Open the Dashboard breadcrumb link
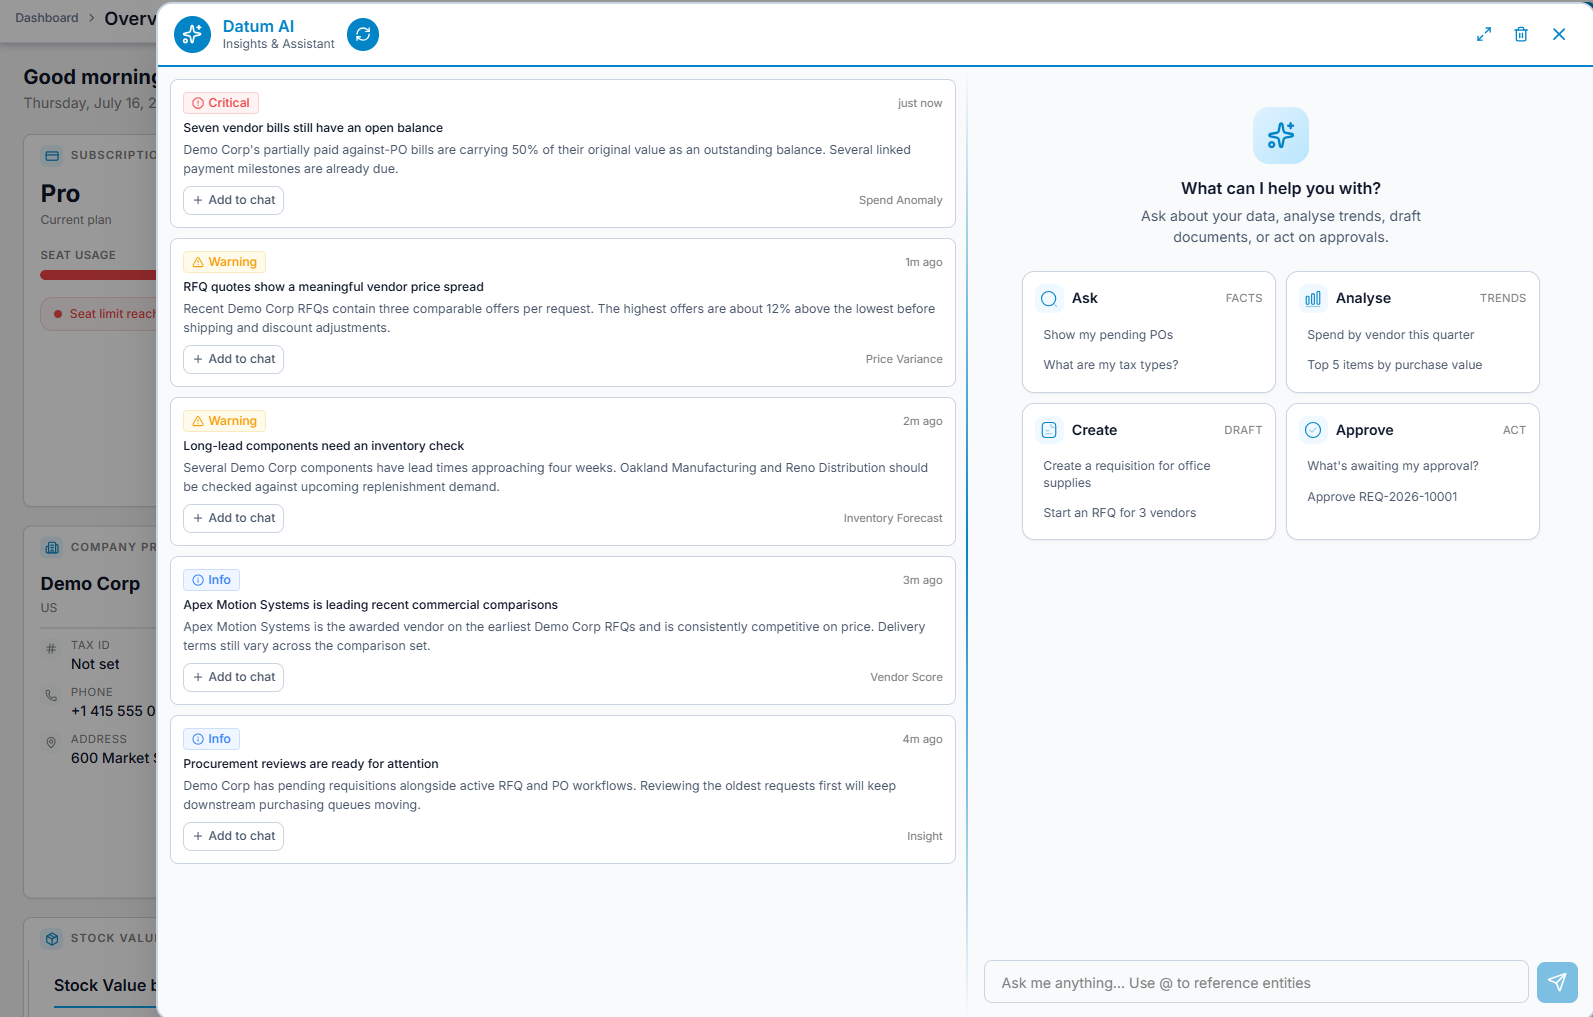 tap(47, 18)
